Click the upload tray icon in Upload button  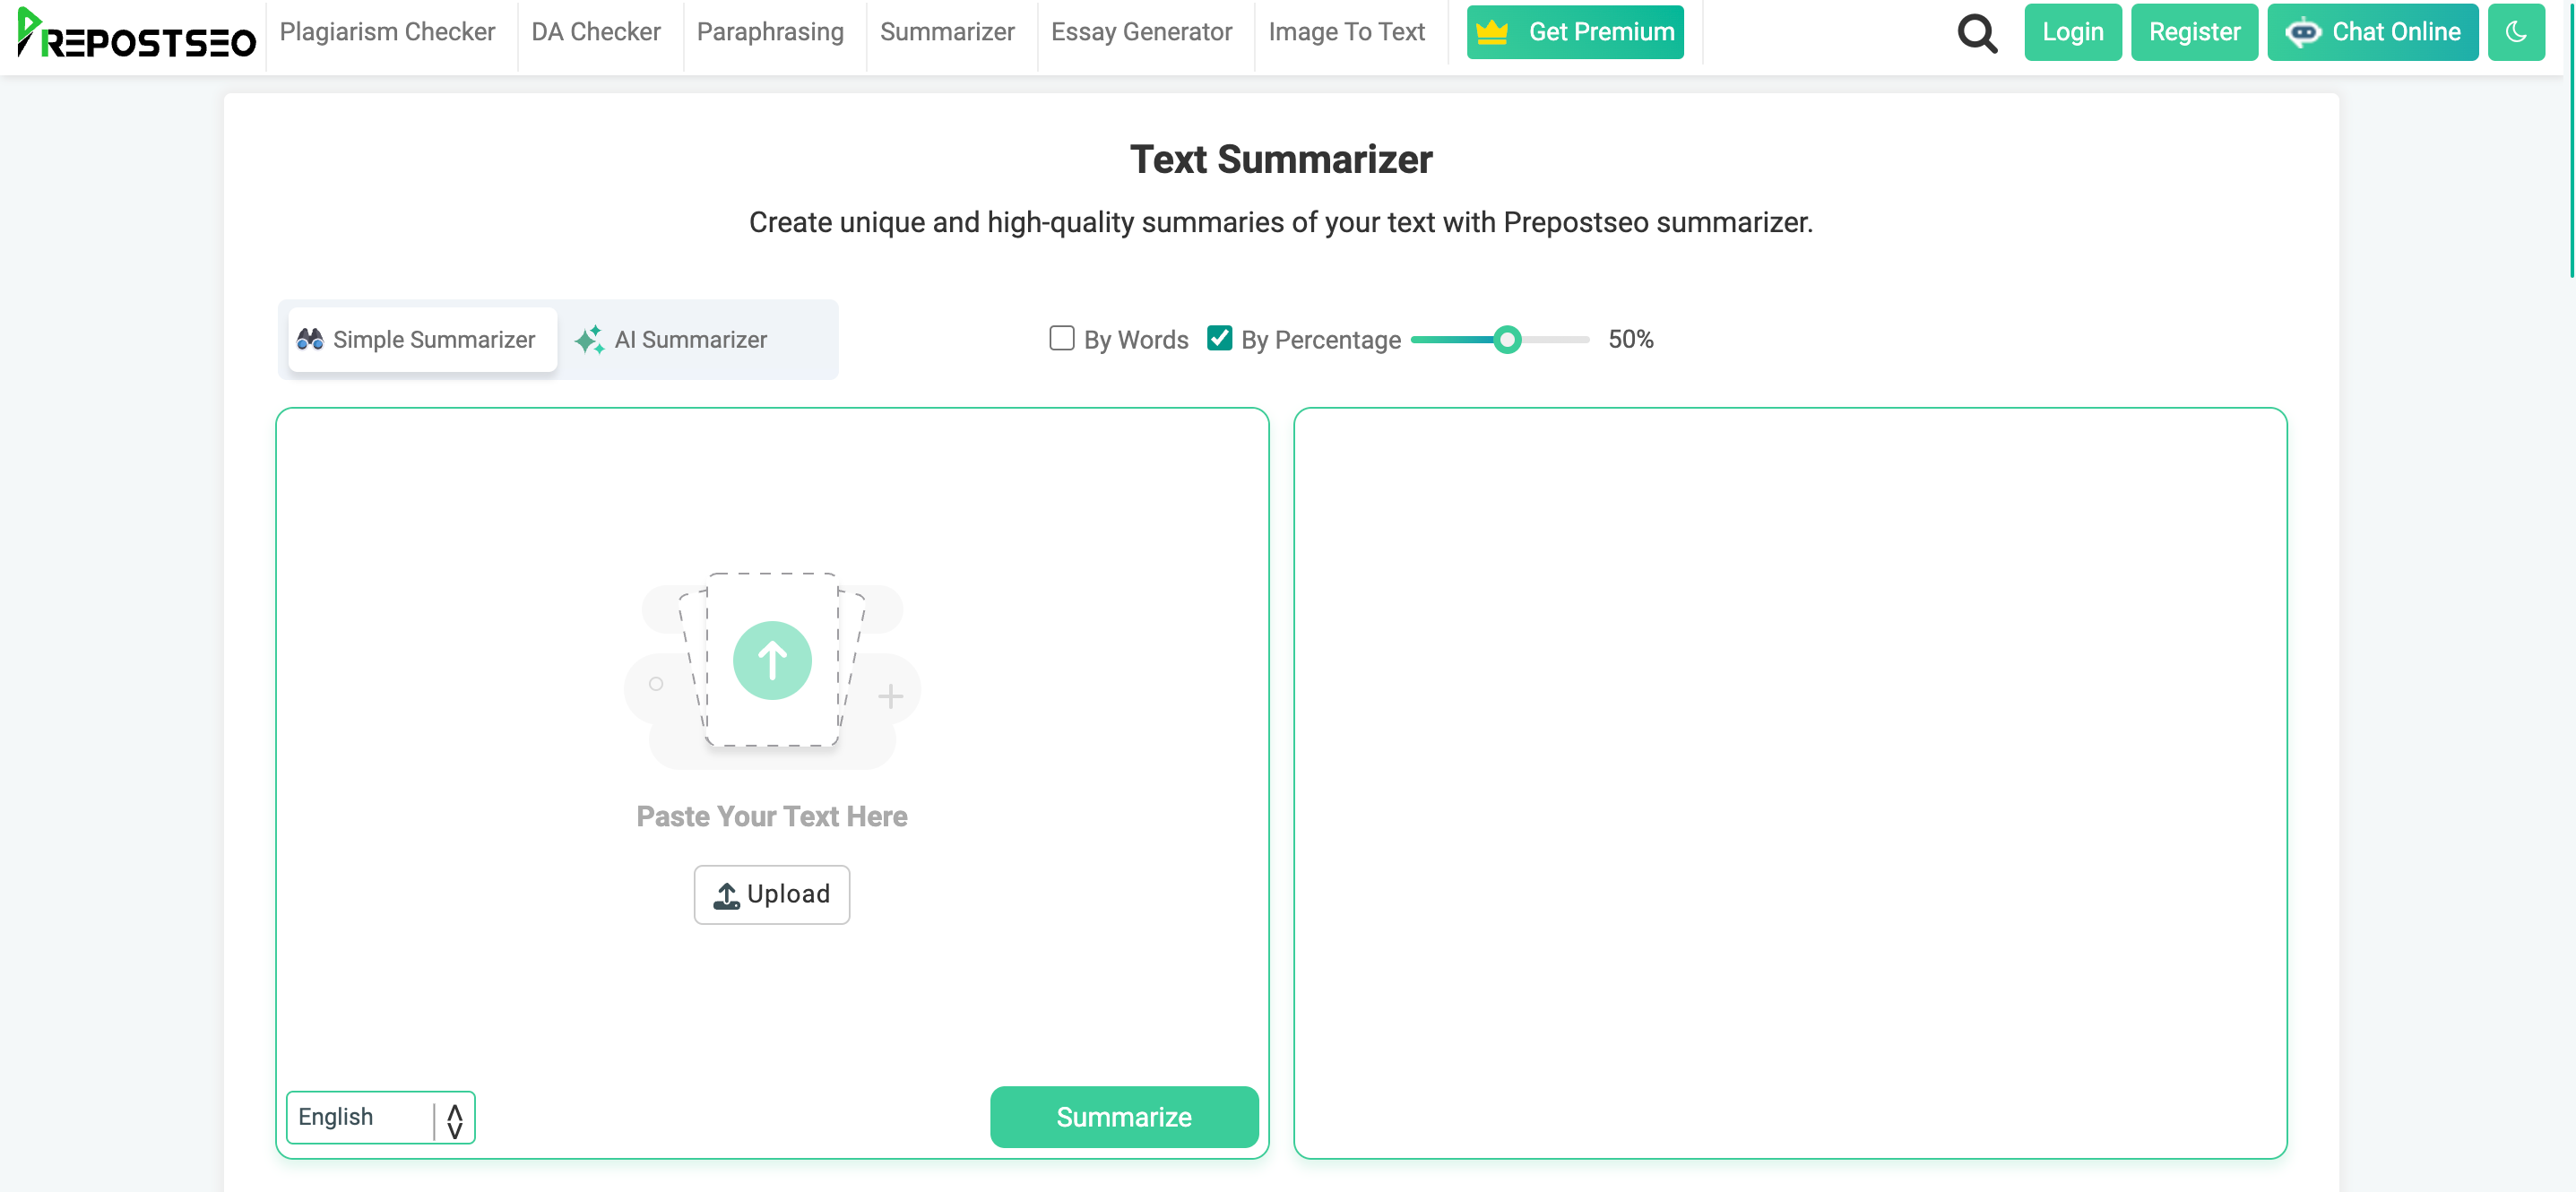point(727,895)
